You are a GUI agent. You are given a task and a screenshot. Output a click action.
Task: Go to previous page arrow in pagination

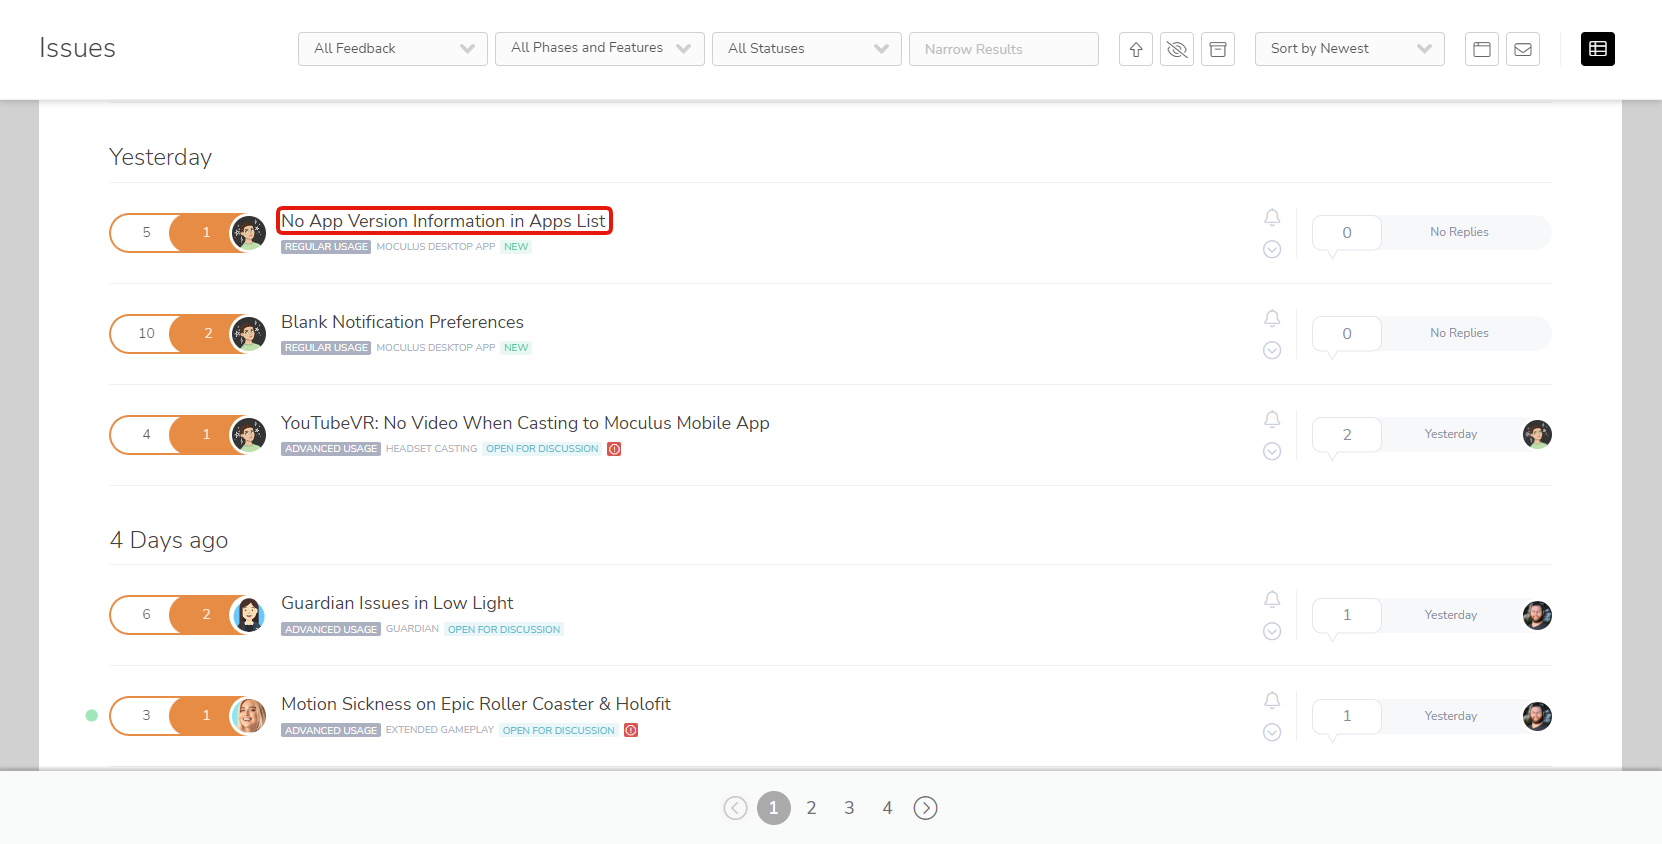coord(735,808)
